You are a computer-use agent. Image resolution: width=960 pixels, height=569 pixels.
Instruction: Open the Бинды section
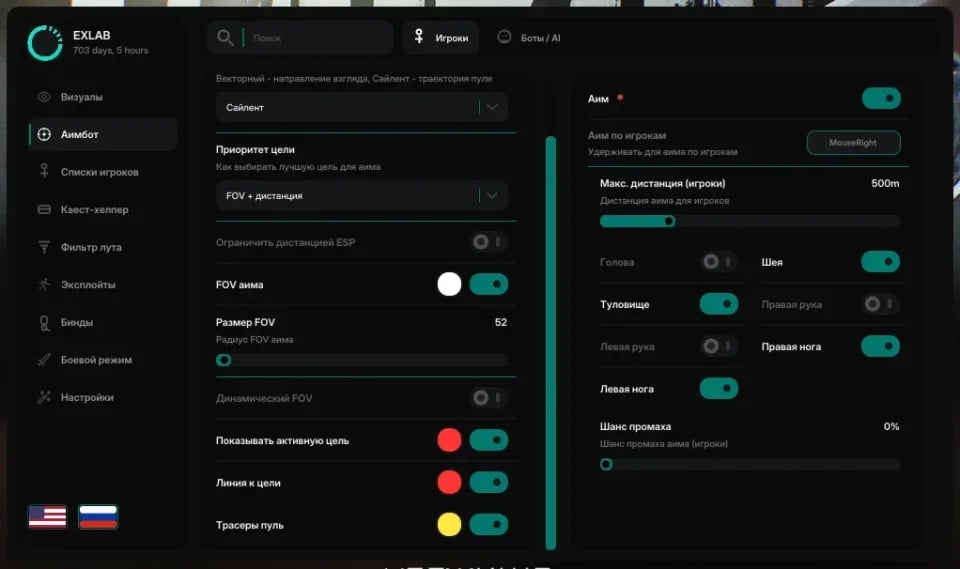click(x=103, y=322)
